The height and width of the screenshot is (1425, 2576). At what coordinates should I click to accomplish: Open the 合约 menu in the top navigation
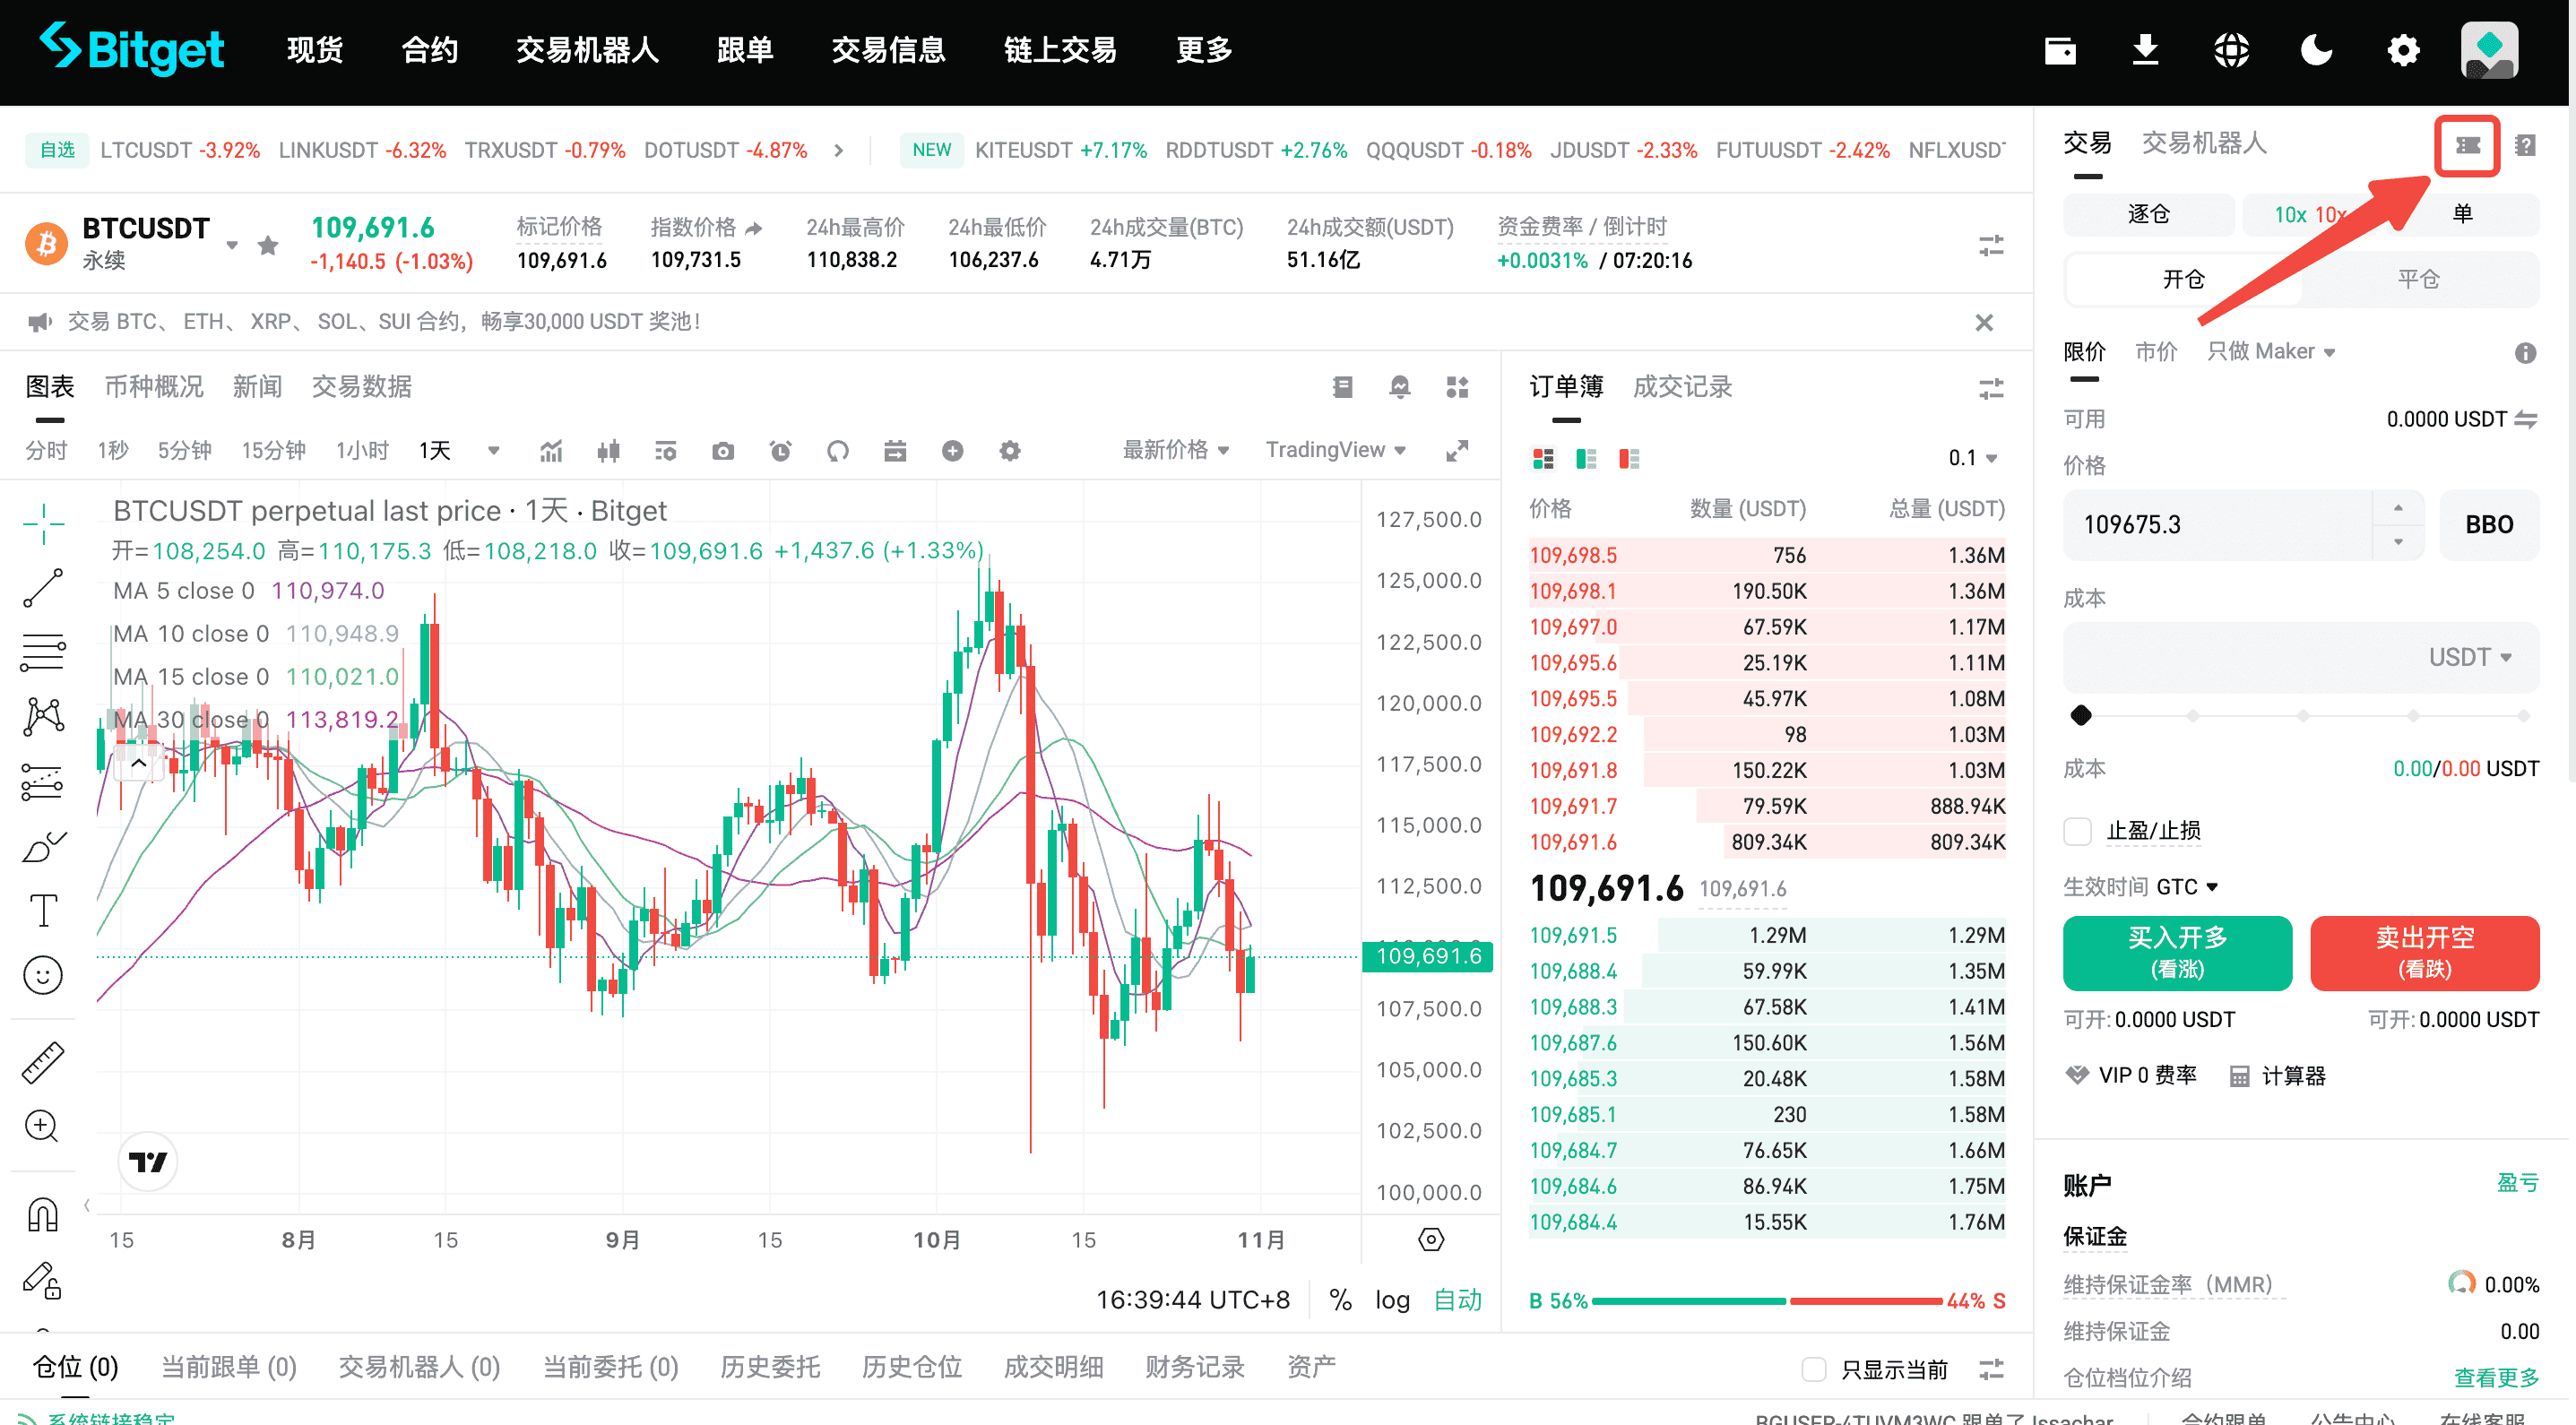pos(428,50)
